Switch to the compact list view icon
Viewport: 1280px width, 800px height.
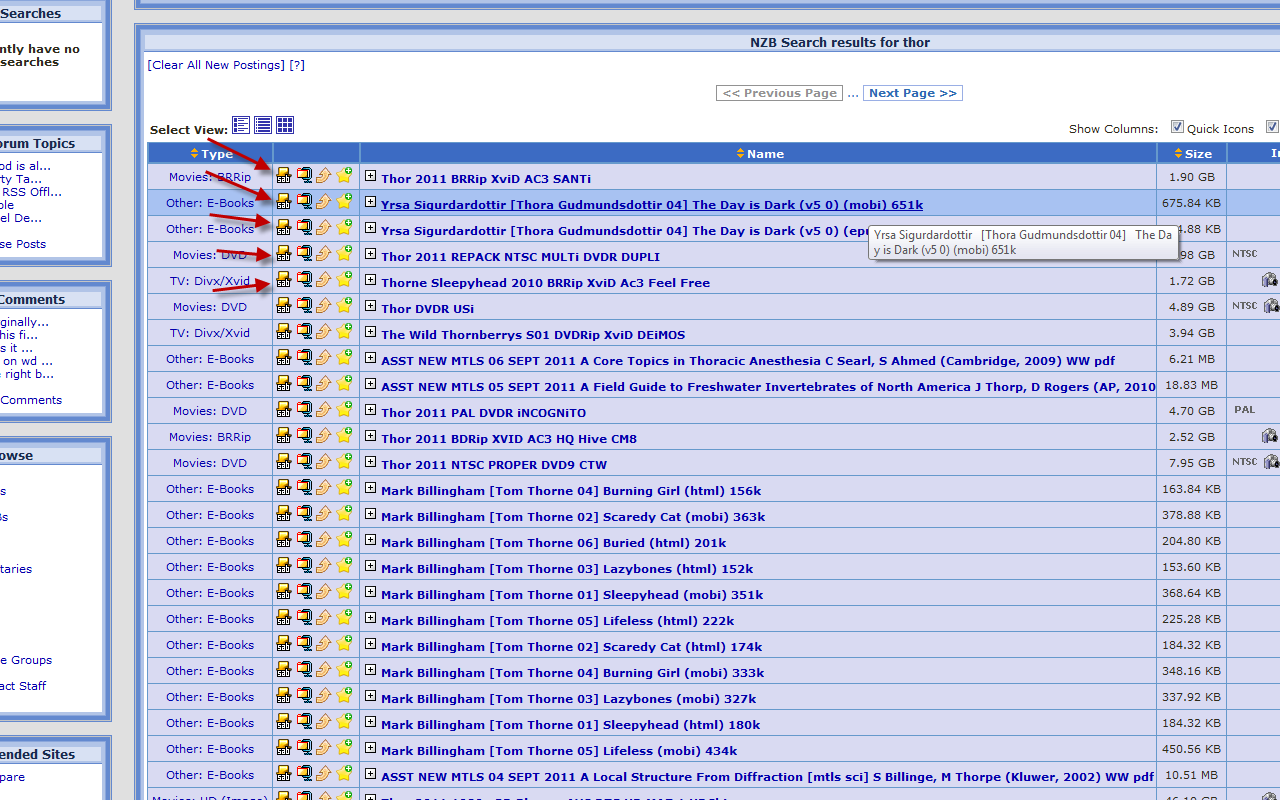(x=263, y=125)
